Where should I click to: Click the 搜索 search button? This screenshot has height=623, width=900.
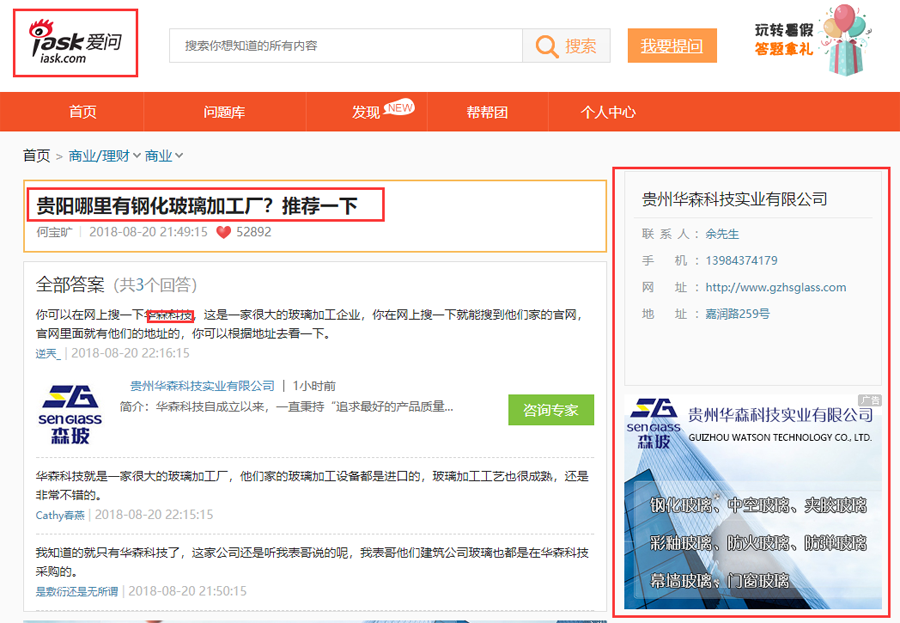(x=567, y=45)
